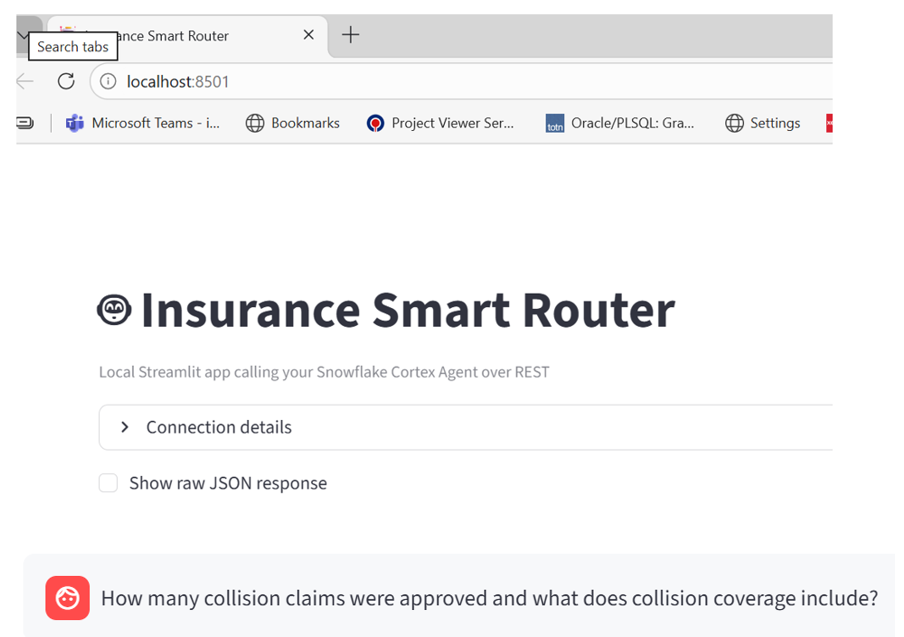
Task: Click the Insurance Smart Router logo icon
Action: coord(114,310)
